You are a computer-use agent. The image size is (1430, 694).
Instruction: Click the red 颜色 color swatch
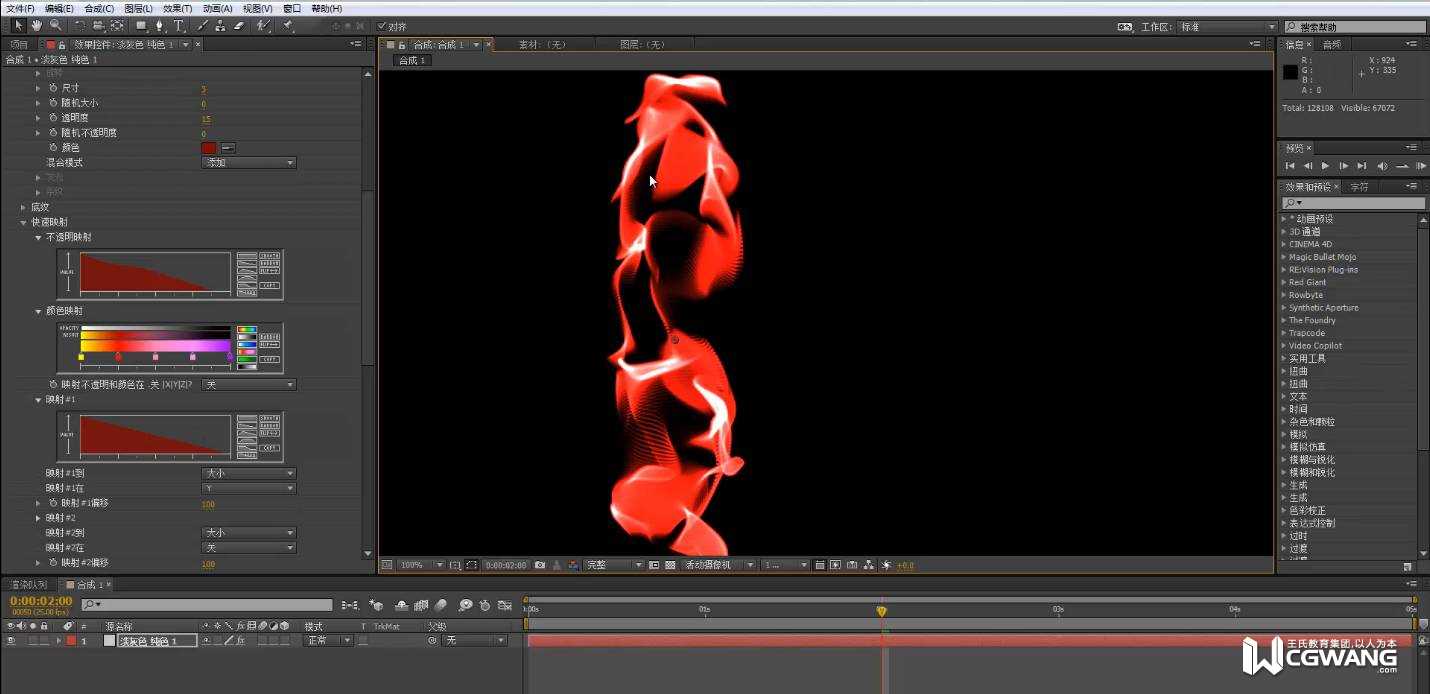pos(209,147)
